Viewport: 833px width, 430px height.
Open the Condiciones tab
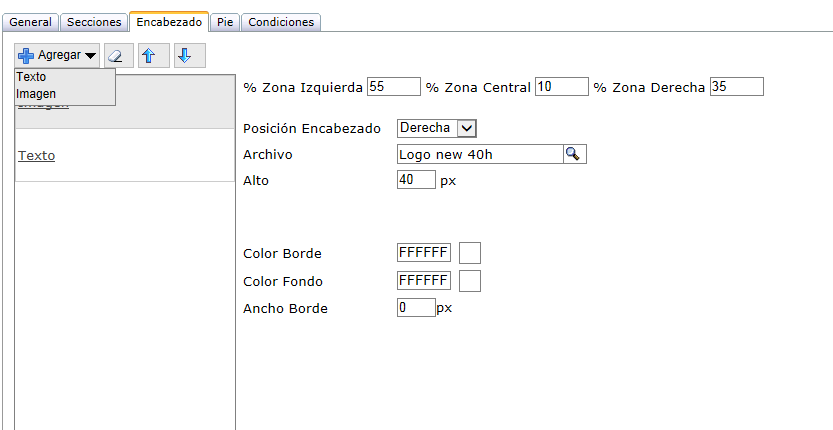(280, 22)
